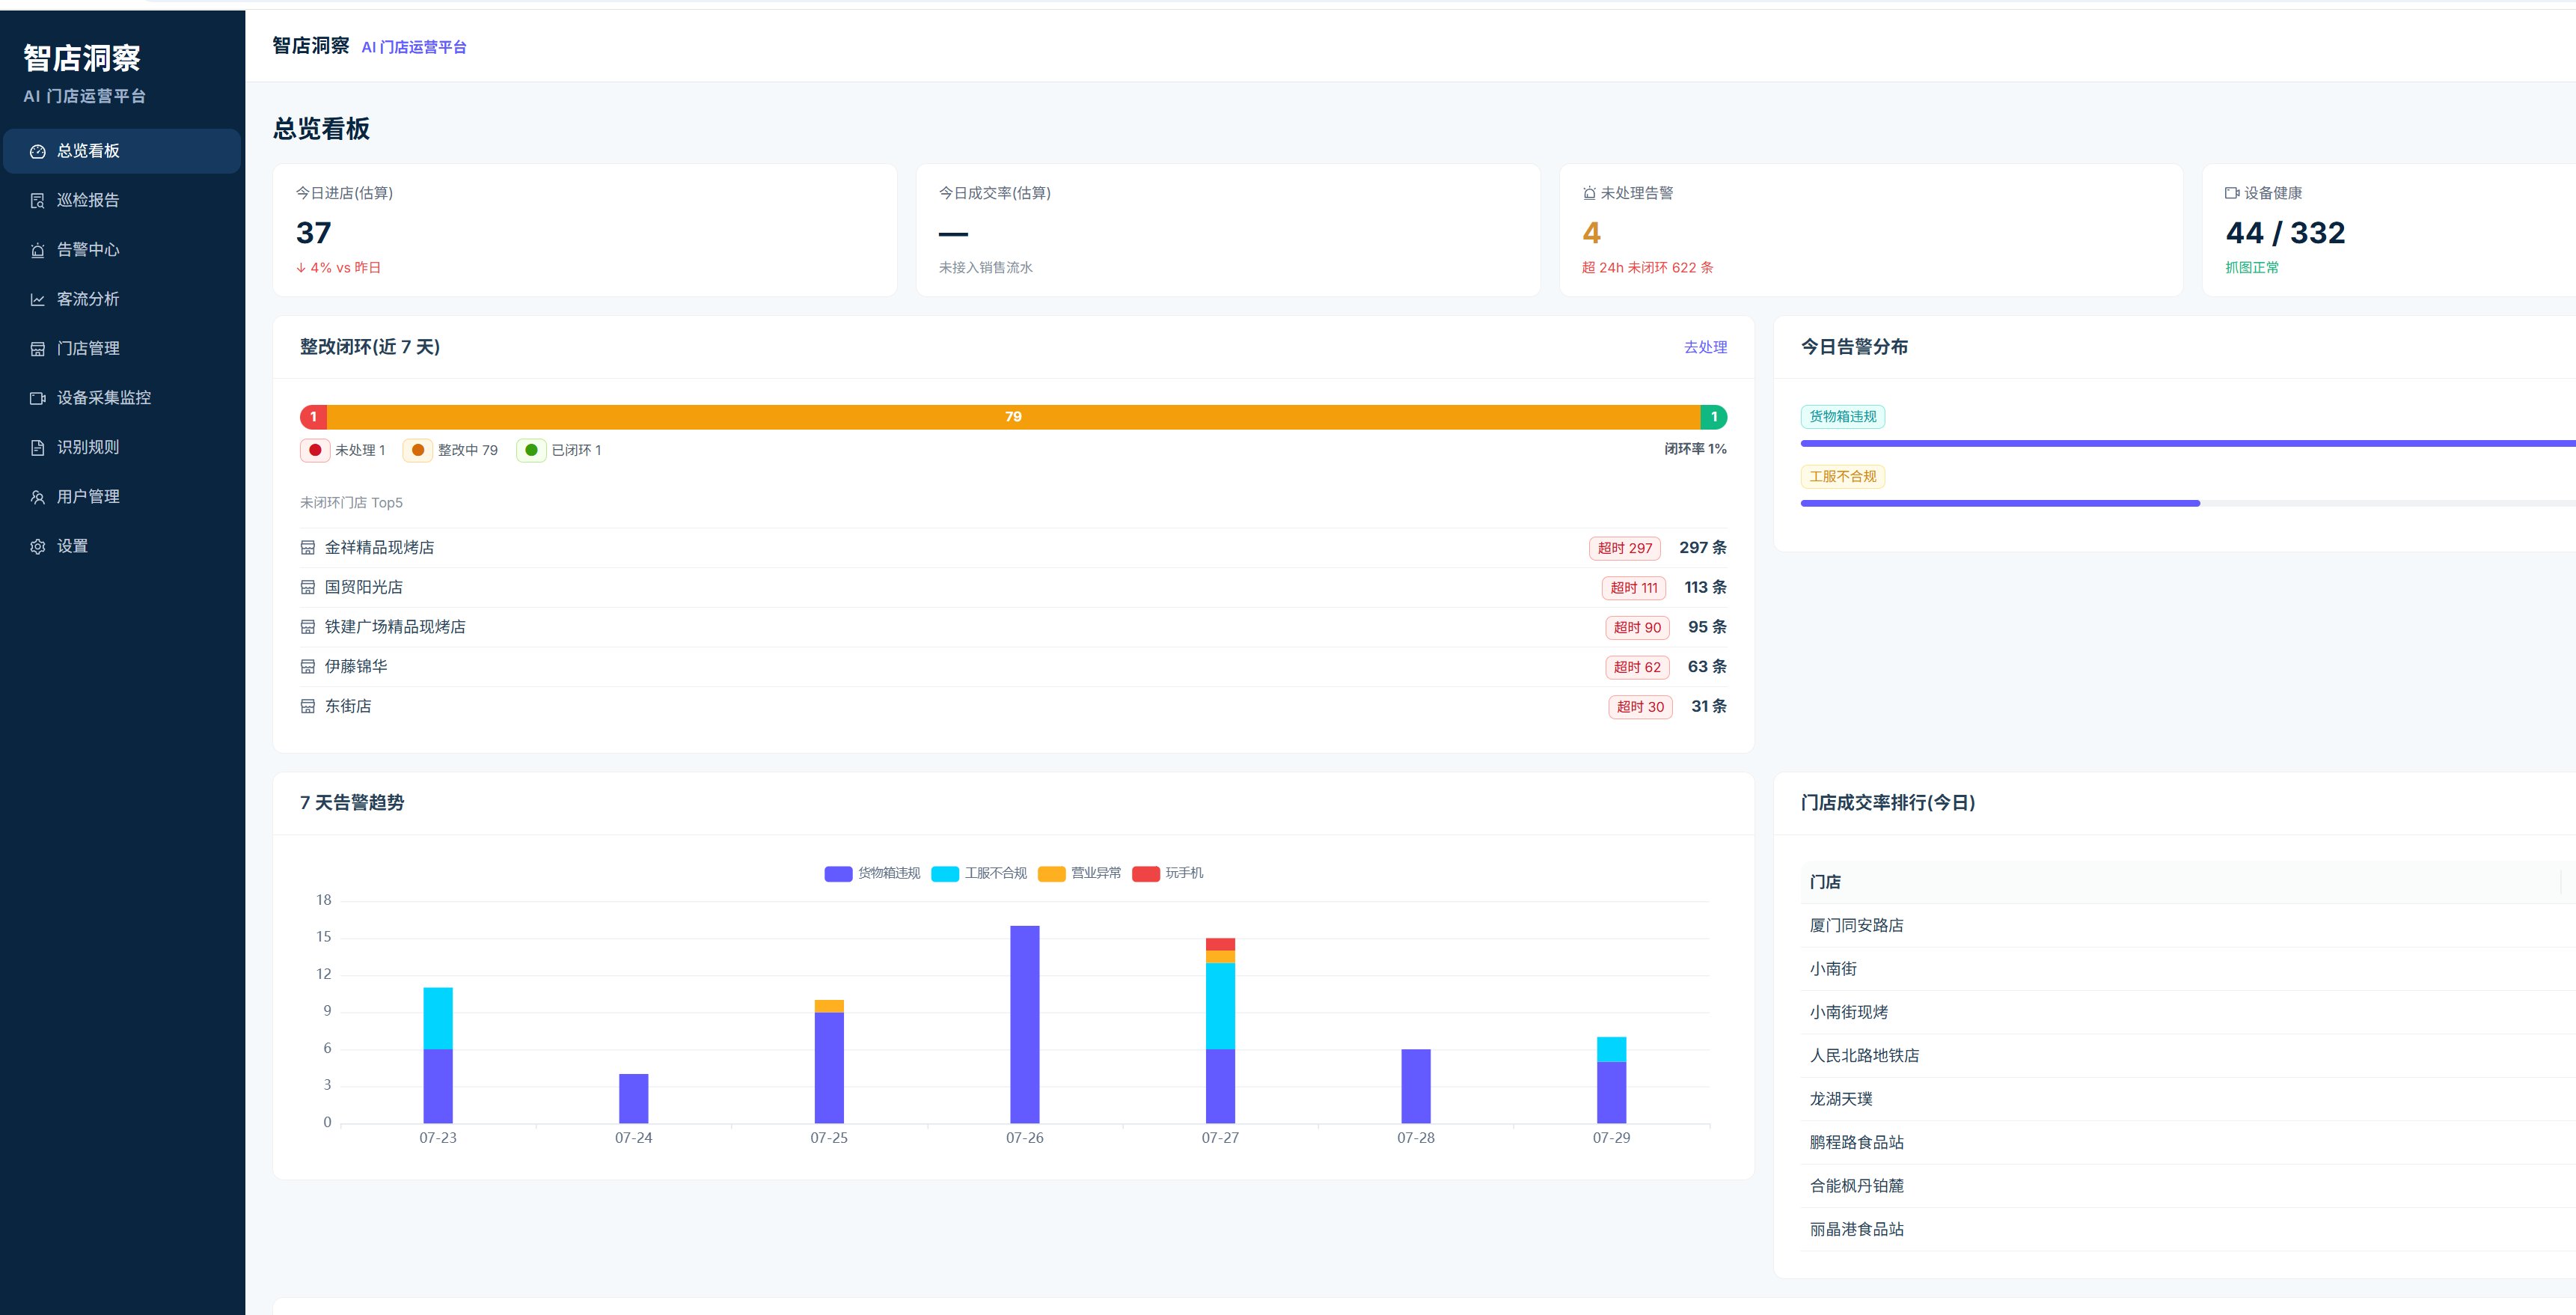Viewport: 2576px width, 1315px height.
Task: Go to 客流分析 menu item
Action: point(122,299)
